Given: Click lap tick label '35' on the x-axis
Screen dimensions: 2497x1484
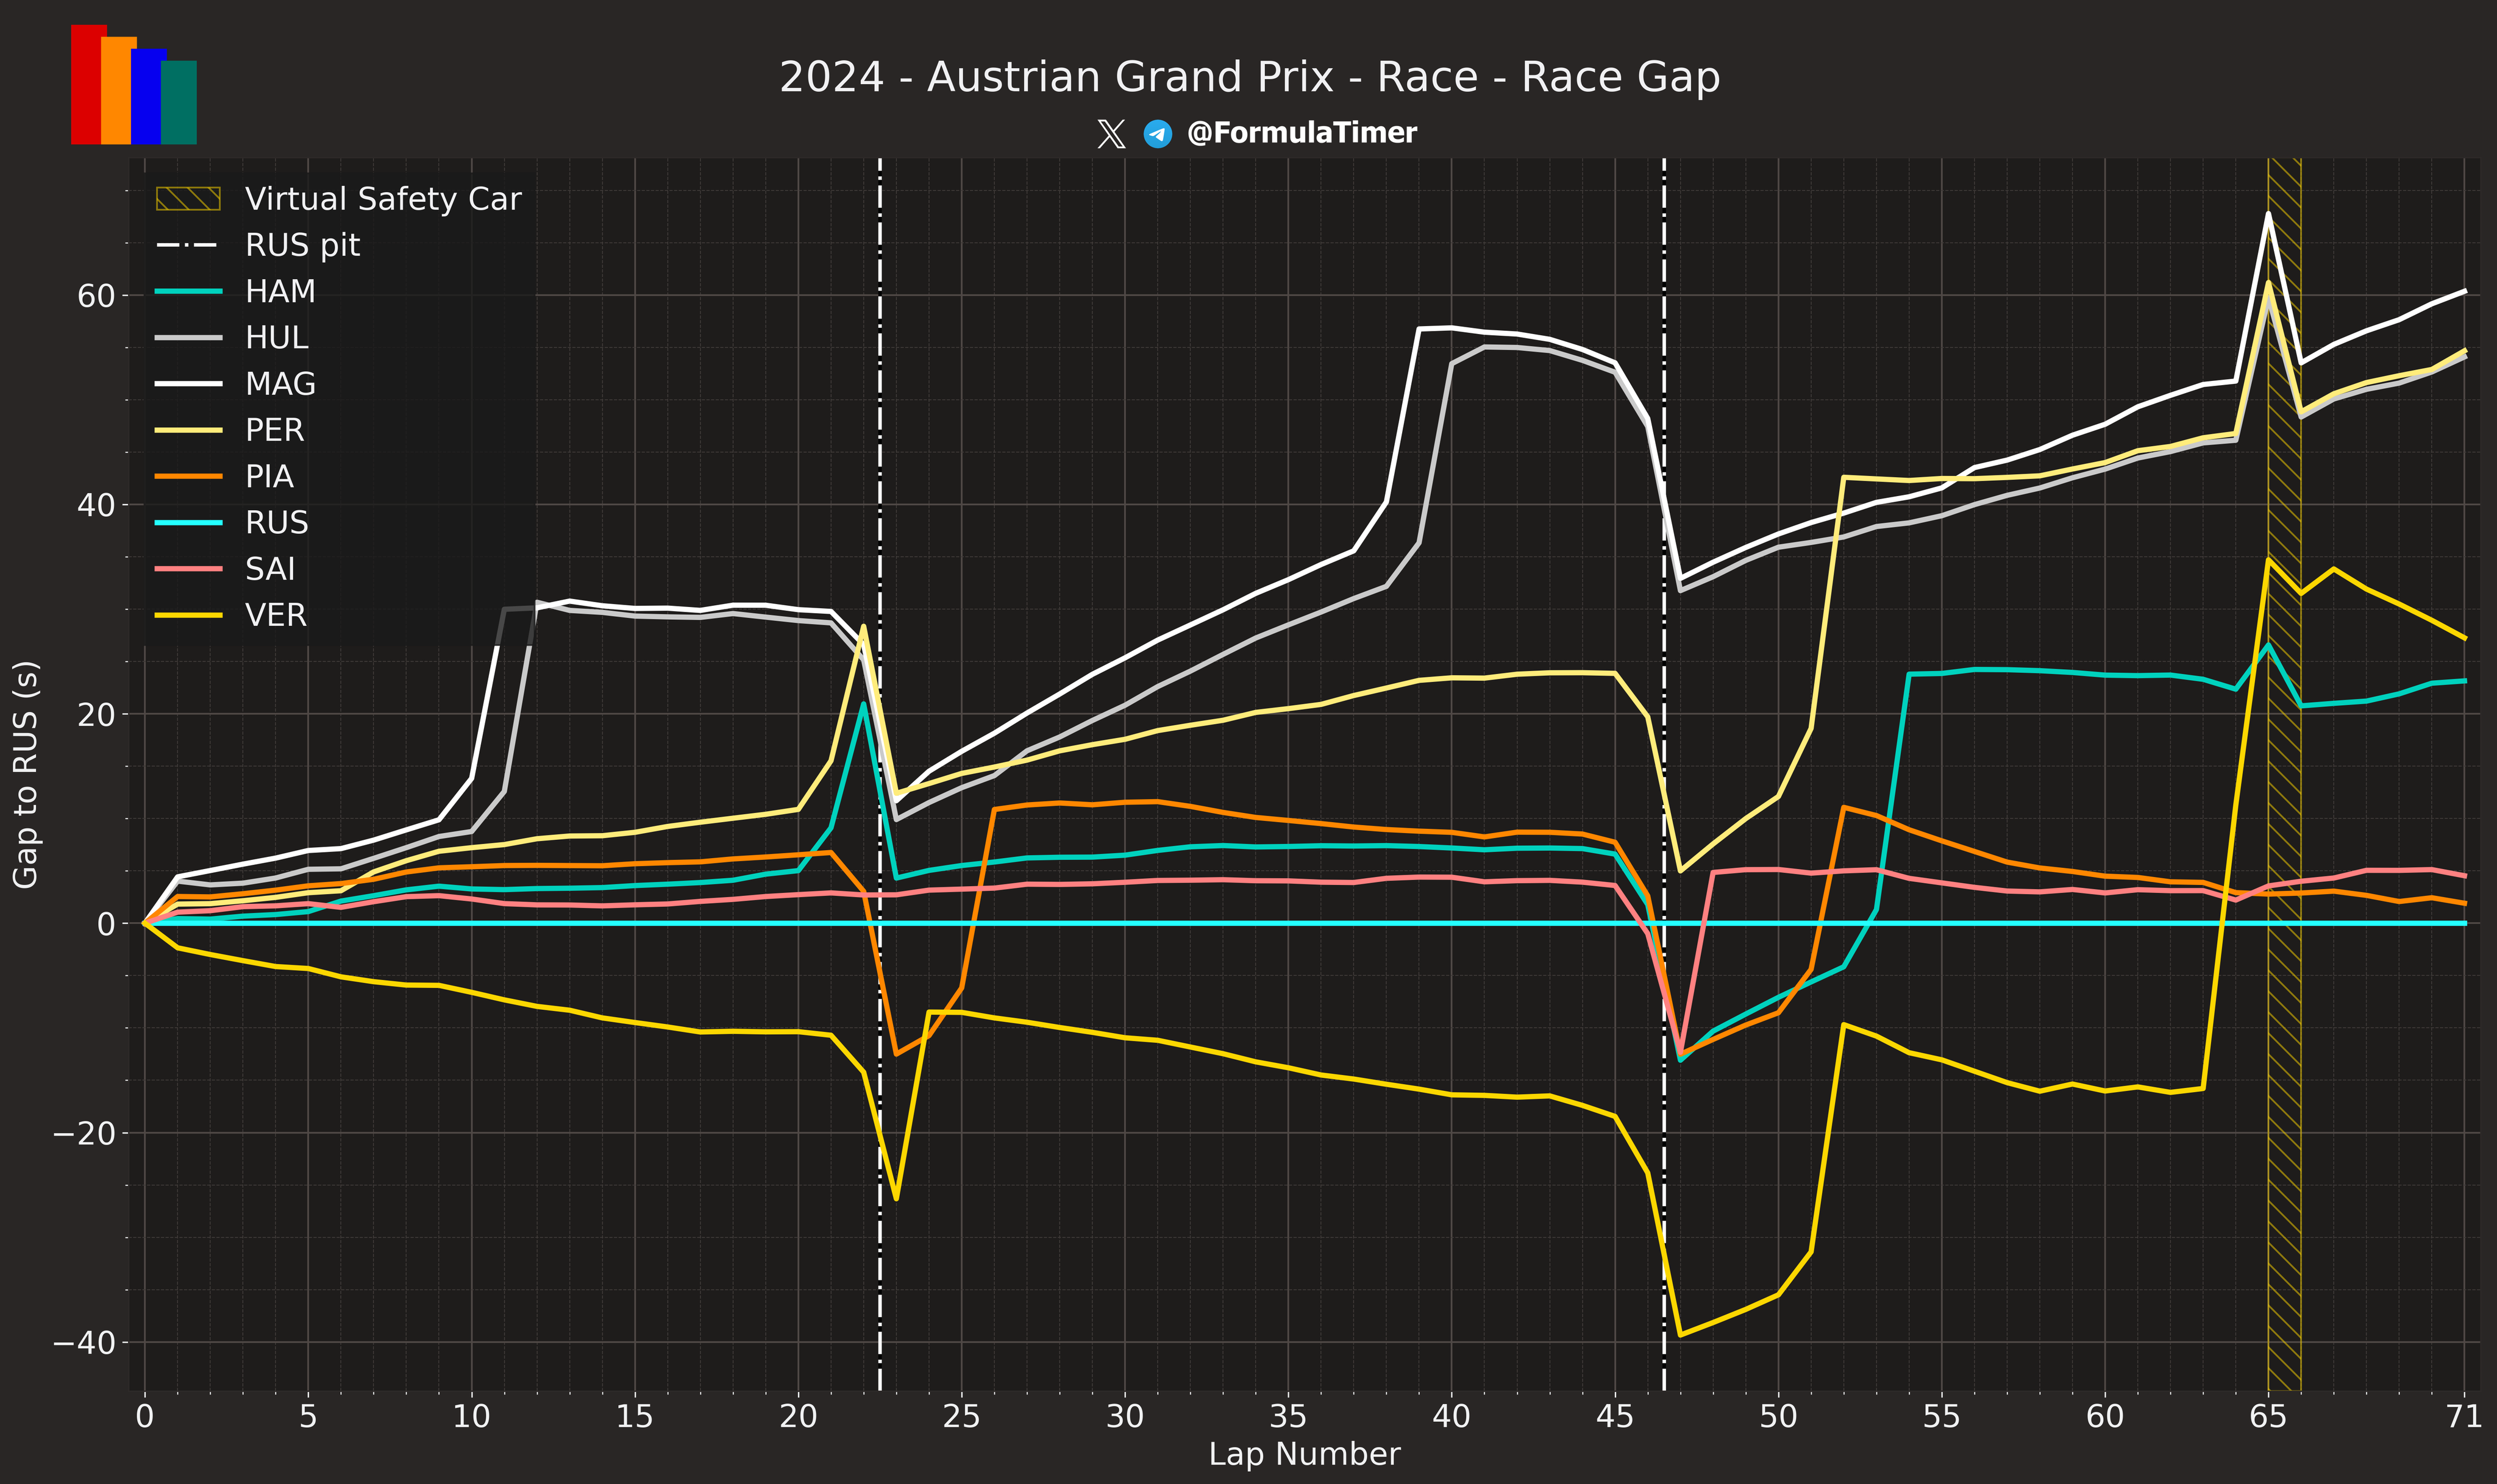Looking at the screenshot, I should (1288, 1417).
